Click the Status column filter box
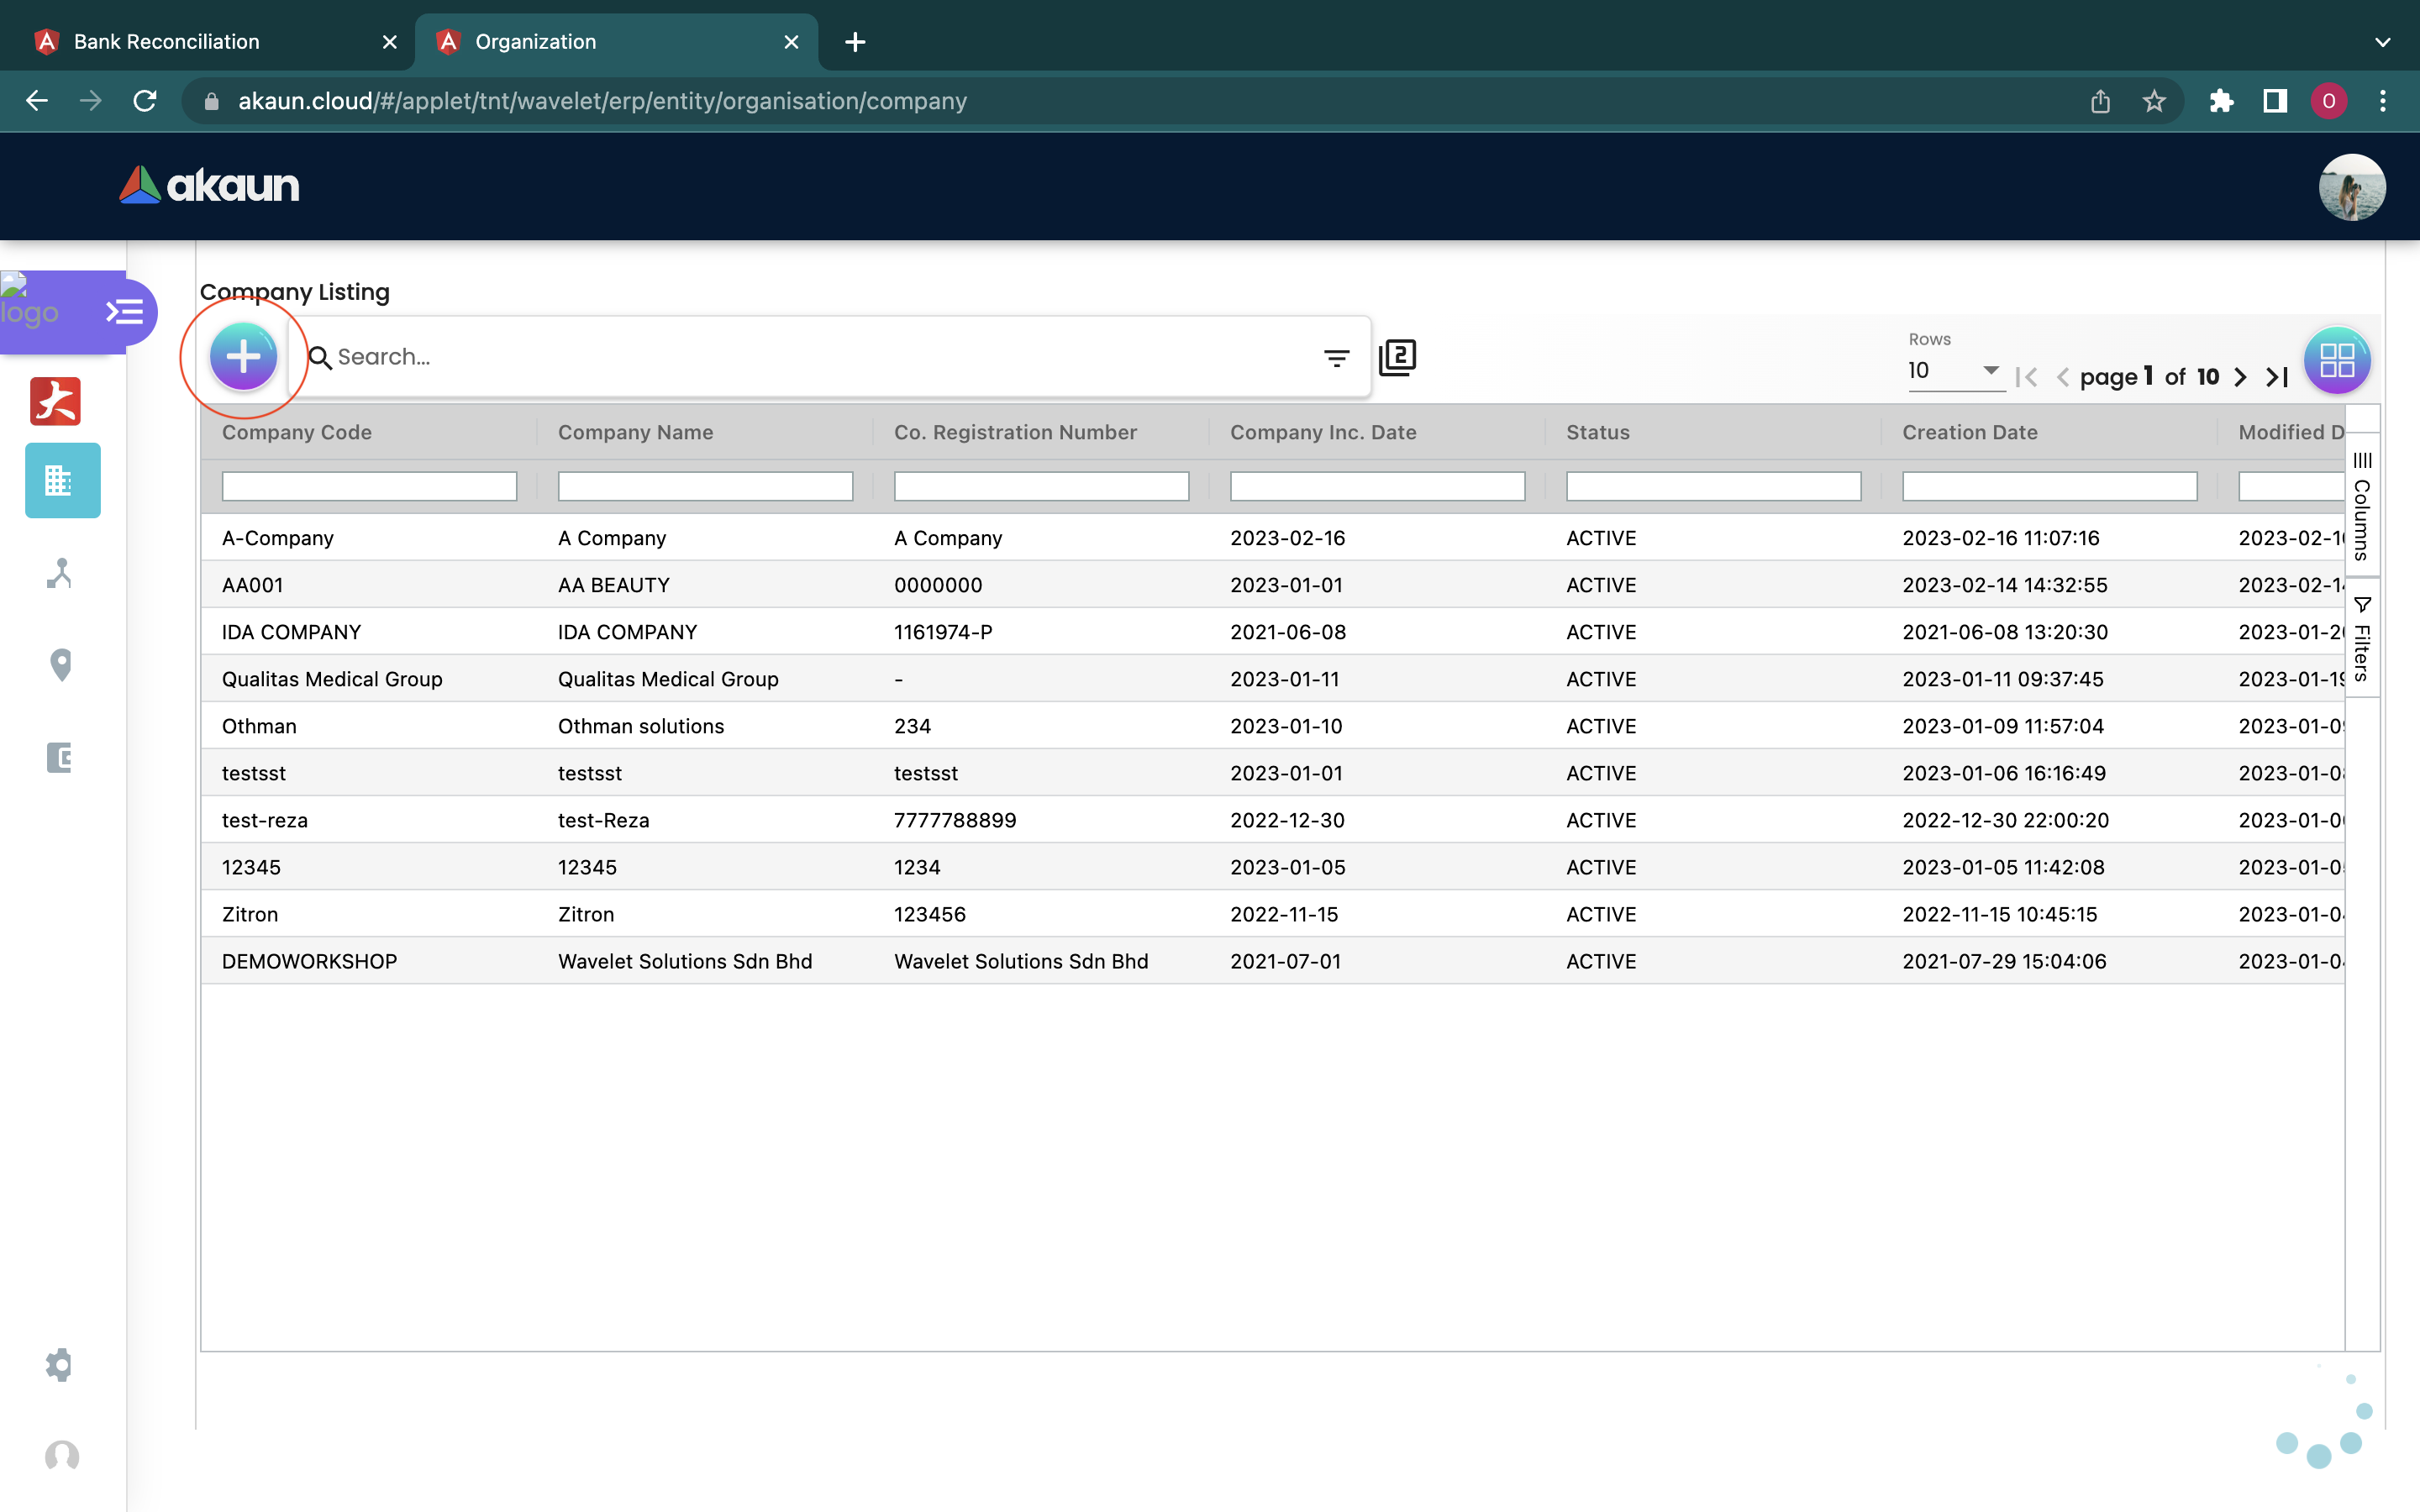Screen dimensions: 2420x1512 click(x=1712, y=487)
